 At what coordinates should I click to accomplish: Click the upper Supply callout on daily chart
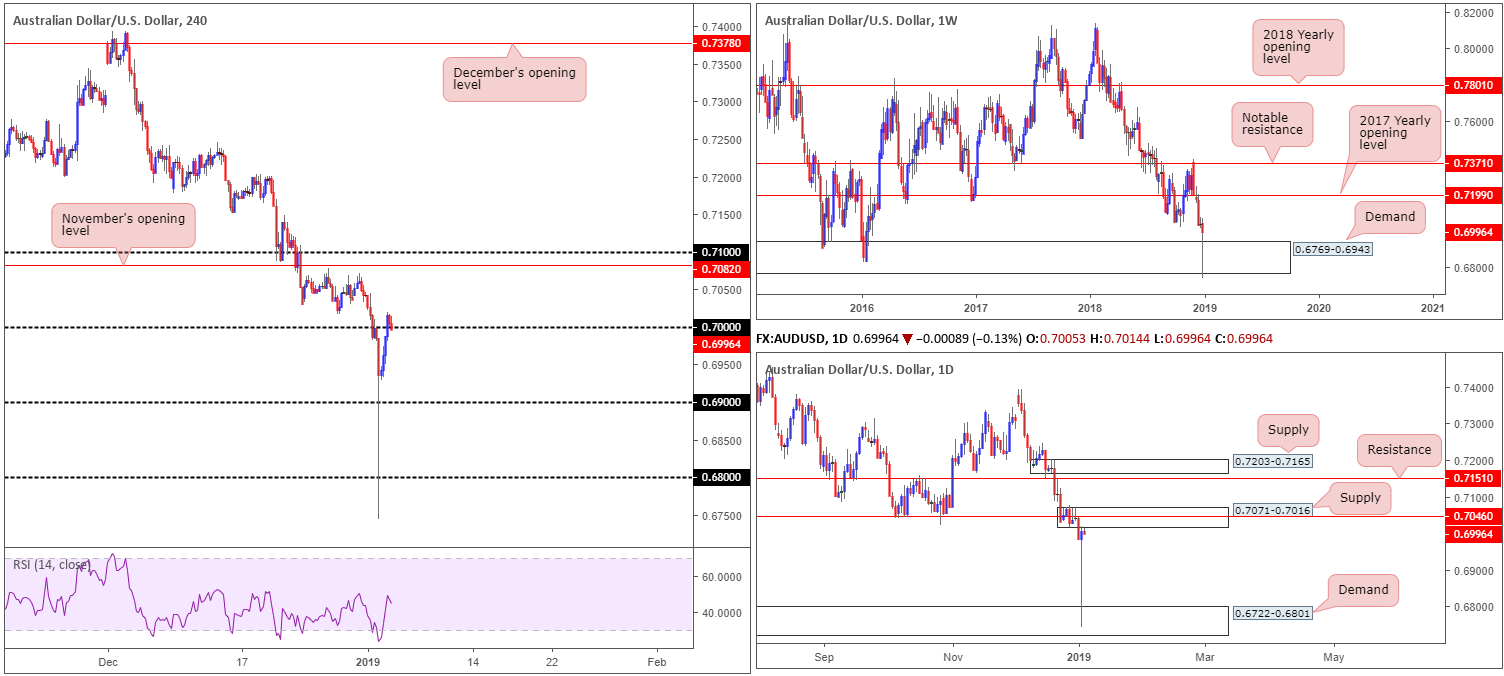[x=1288, y=430]
